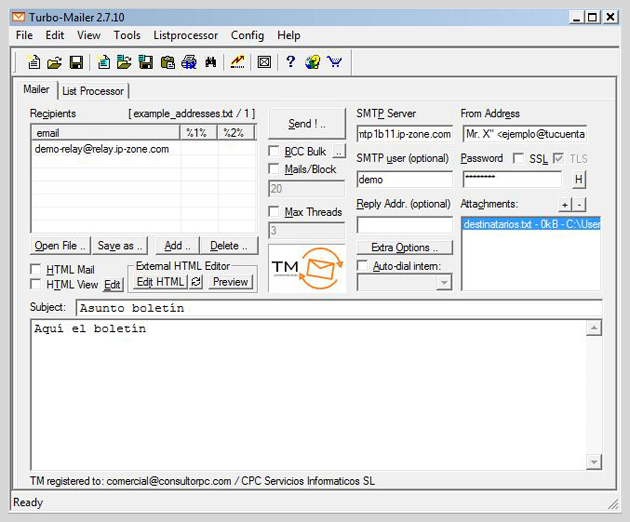The width and height of the screenshot is (630, 522).
Task: Click the save message floppy disk icon
Action: pyautogui.click(x=76, y=62)
